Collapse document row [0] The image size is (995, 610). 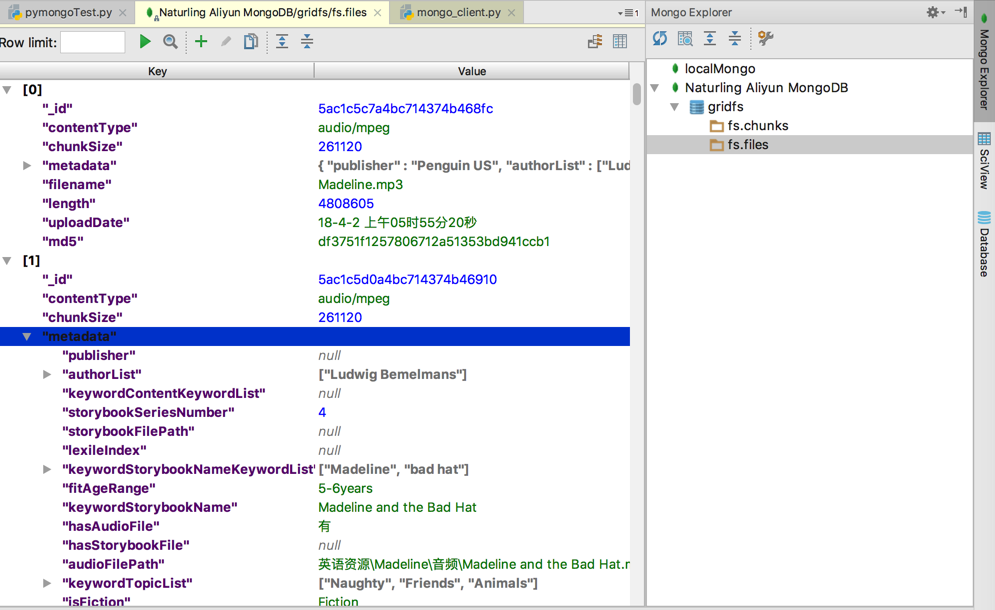[7, 90]
